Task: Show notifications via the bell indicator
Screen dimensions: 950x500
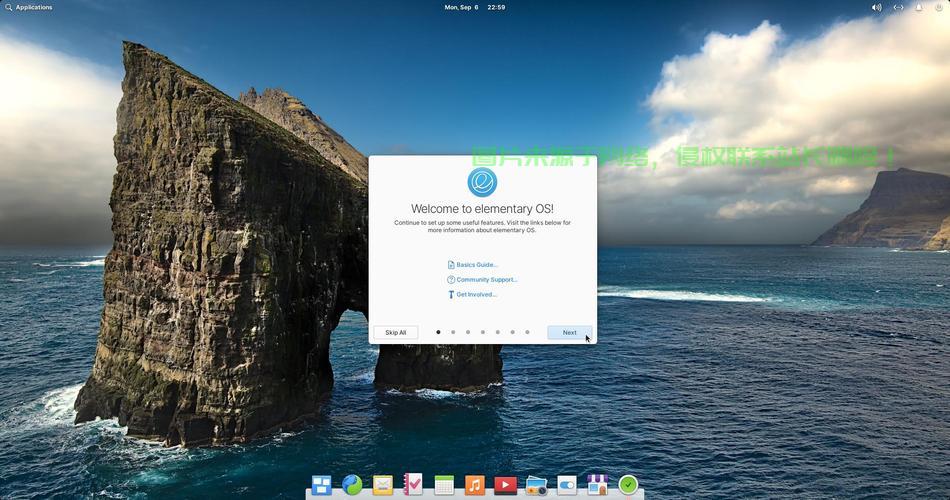Action: pyautogui.click(x=919, y=7)
